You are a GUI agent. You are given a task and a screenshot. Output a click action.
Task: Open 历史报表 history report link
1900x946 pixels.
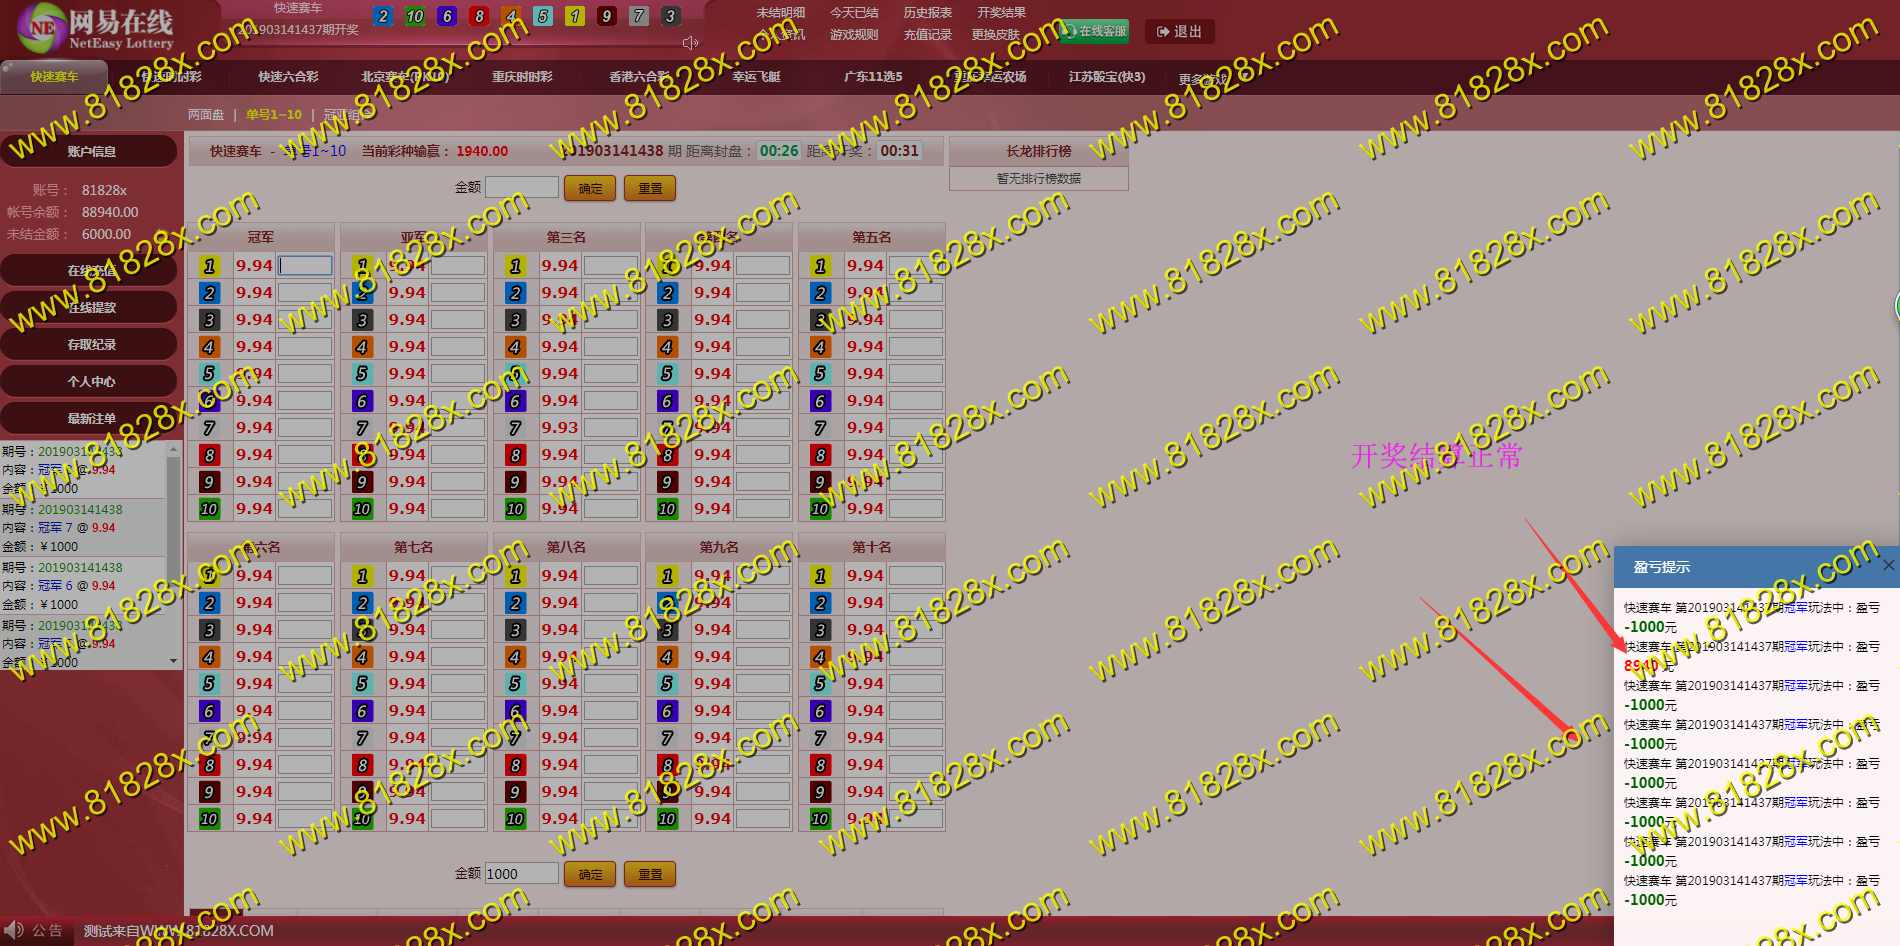click(x=927, y=13)
